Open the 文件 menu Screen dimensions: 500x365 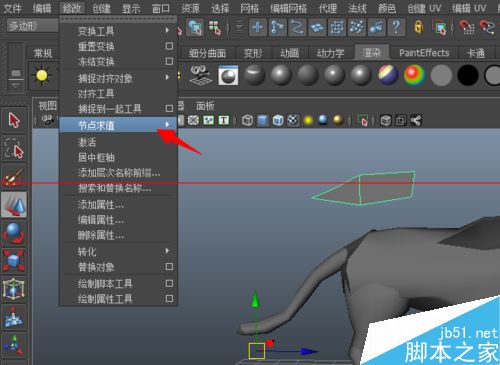click(x=13, y=8)
